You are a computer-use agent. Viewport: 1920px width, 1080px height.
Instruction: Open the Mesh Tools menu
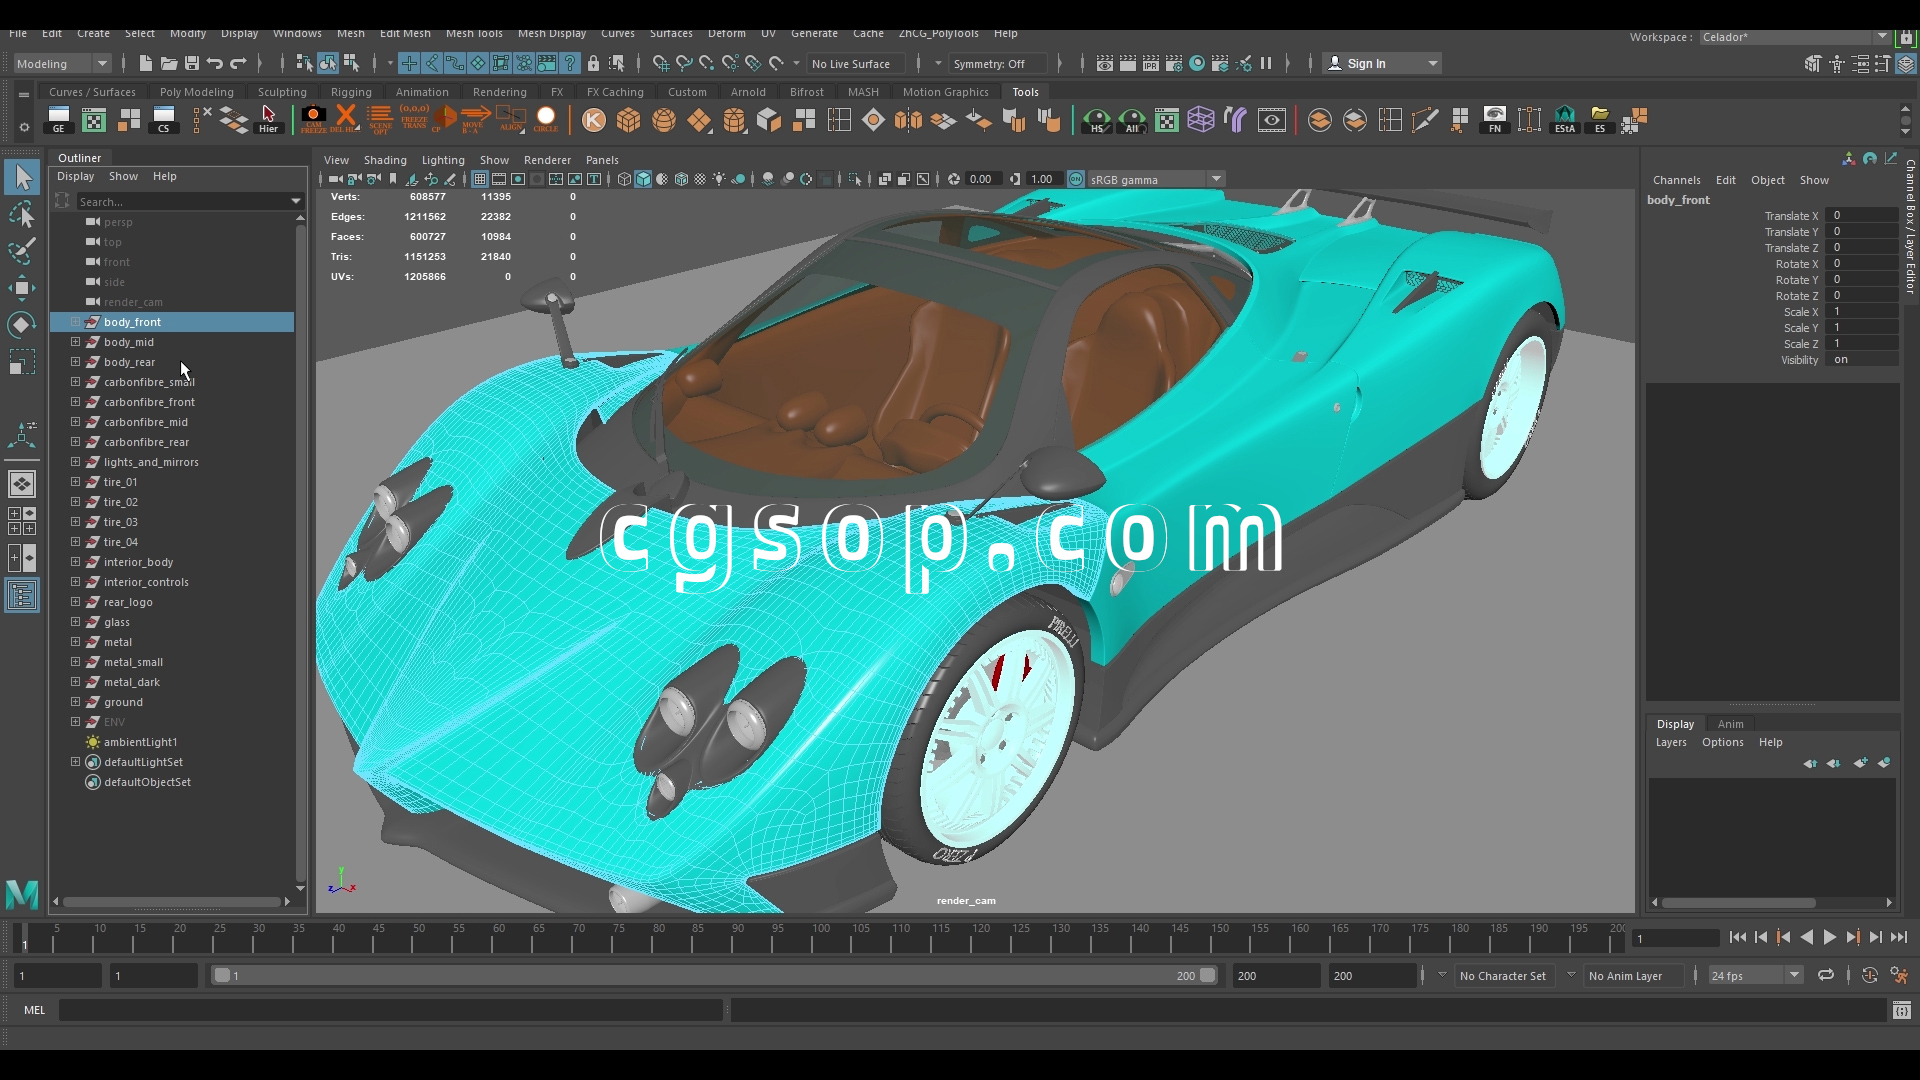tap(474, 33)
